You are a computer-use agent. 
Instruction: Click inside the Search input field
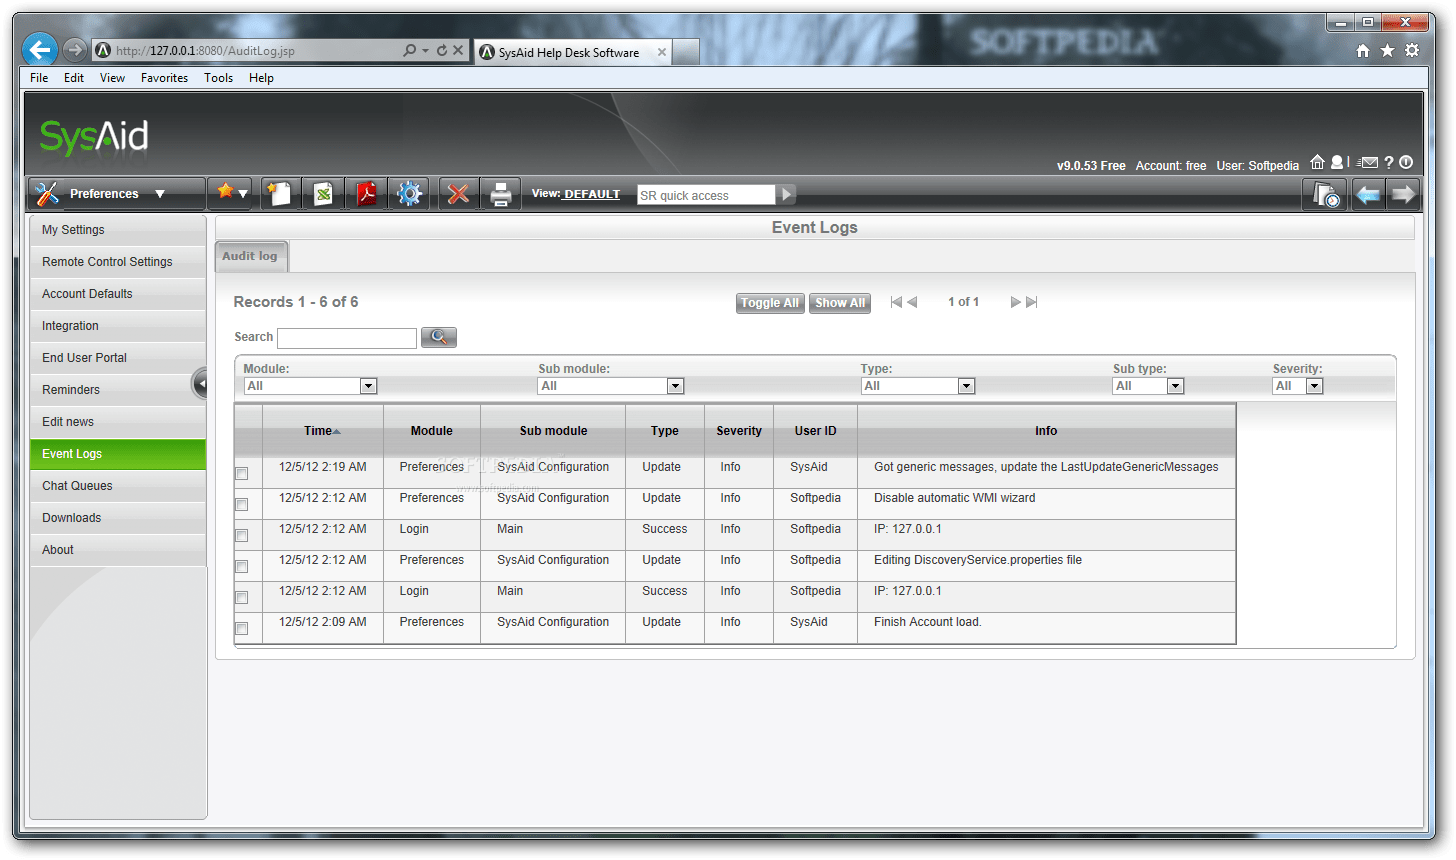click(x=347, y=337)
